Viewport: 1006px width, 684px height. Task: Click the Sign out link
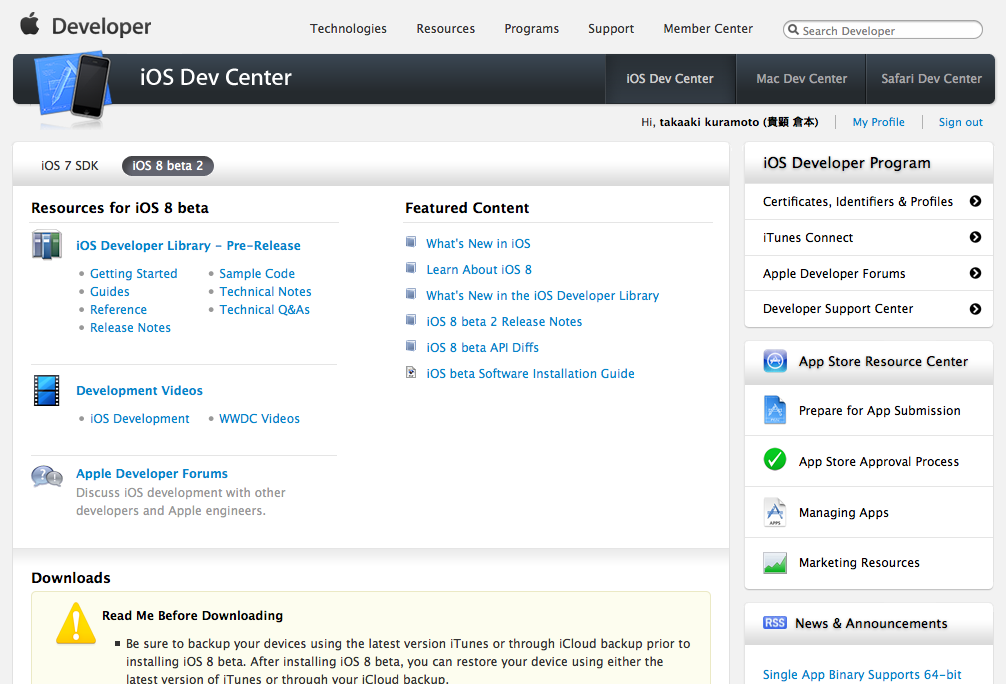pyautogui.click(x=960, y=122)
